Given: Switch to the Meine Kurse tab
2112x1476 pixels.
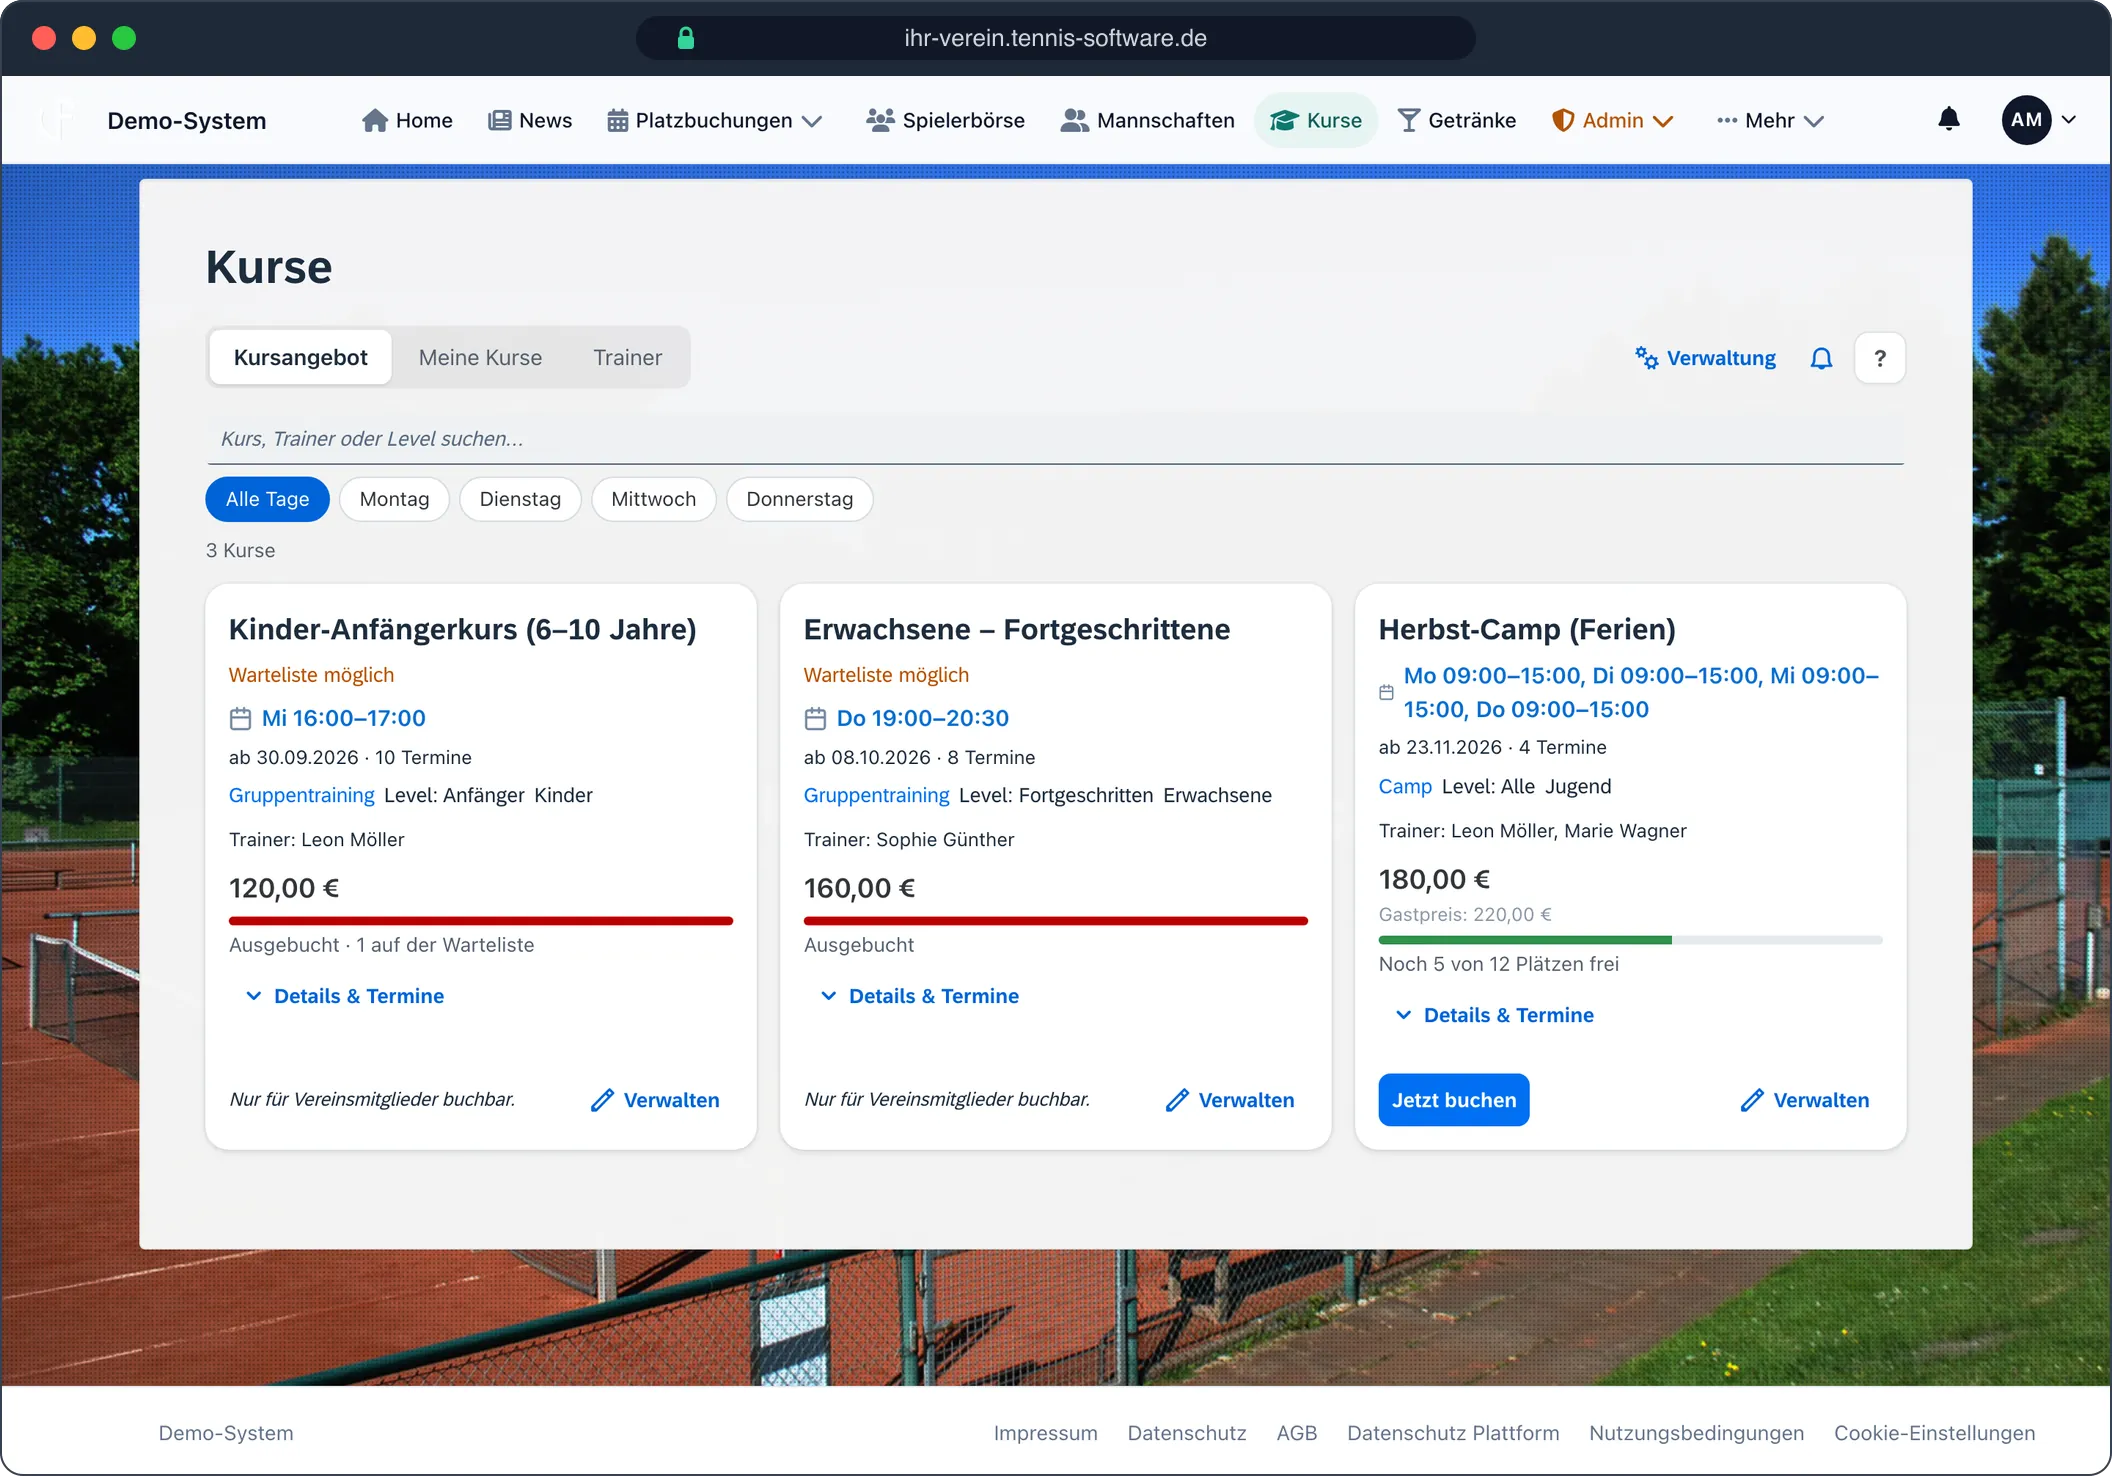Looking at the screenshot, I should tap(480, 357).
